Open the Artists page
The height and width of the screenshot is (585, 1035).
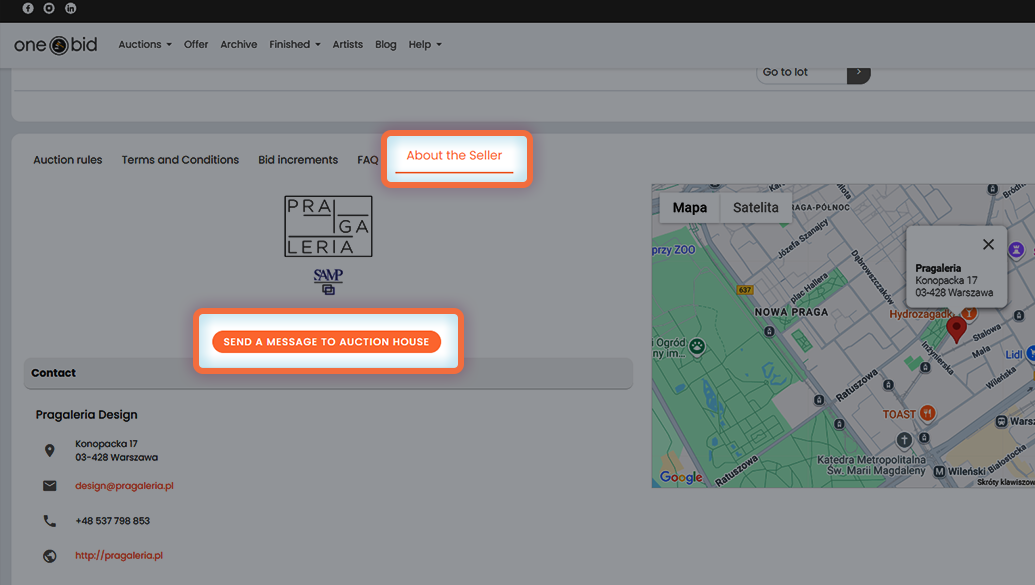[348, 44]
